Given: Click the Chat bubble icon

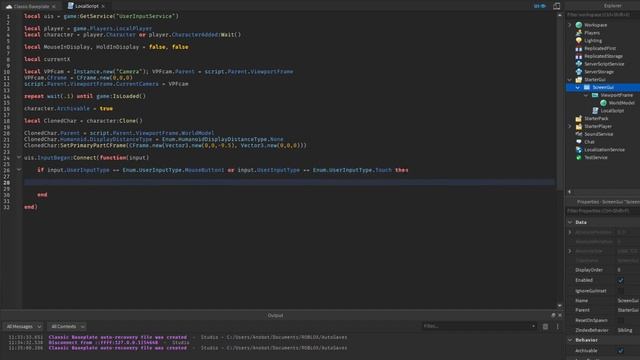Looking at the screenshot, I should coord(578,142).
